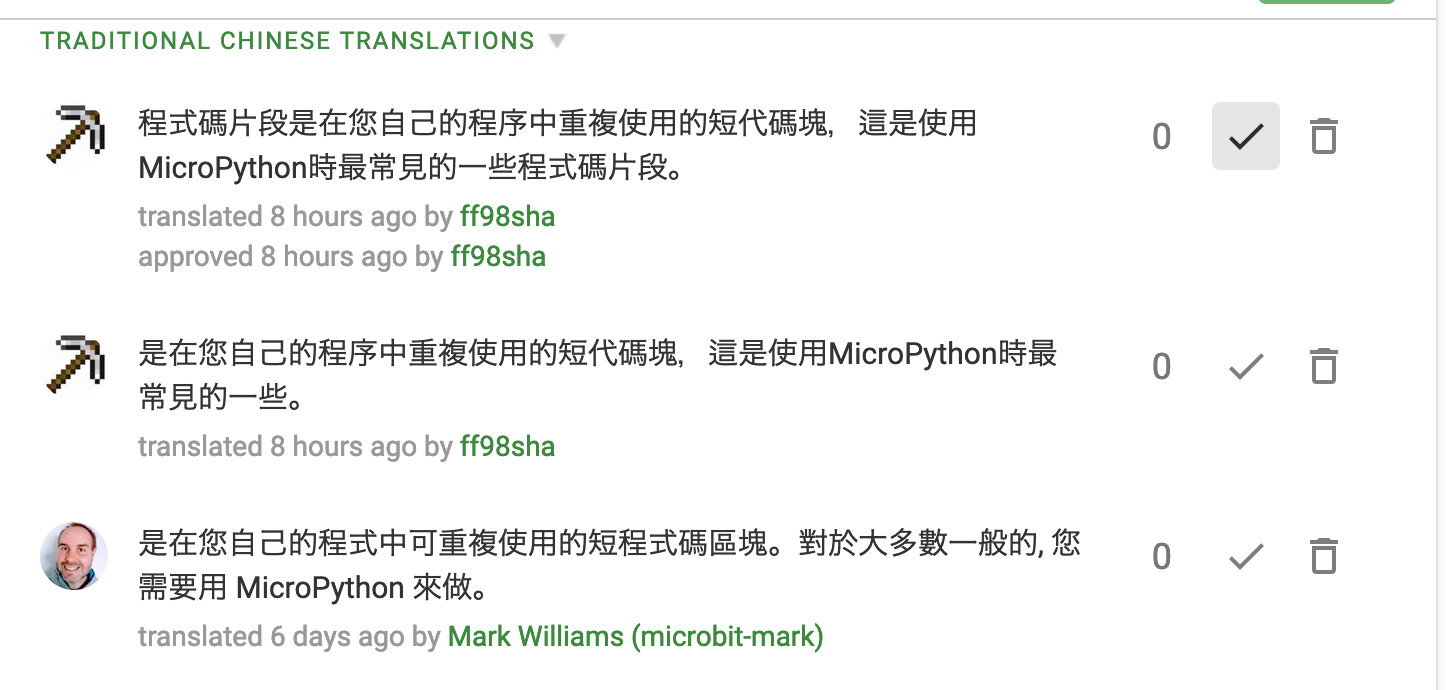Click the vote count on the first translation
The width and height of the screenshot is (1446, 690).
tap(1162, 136)
